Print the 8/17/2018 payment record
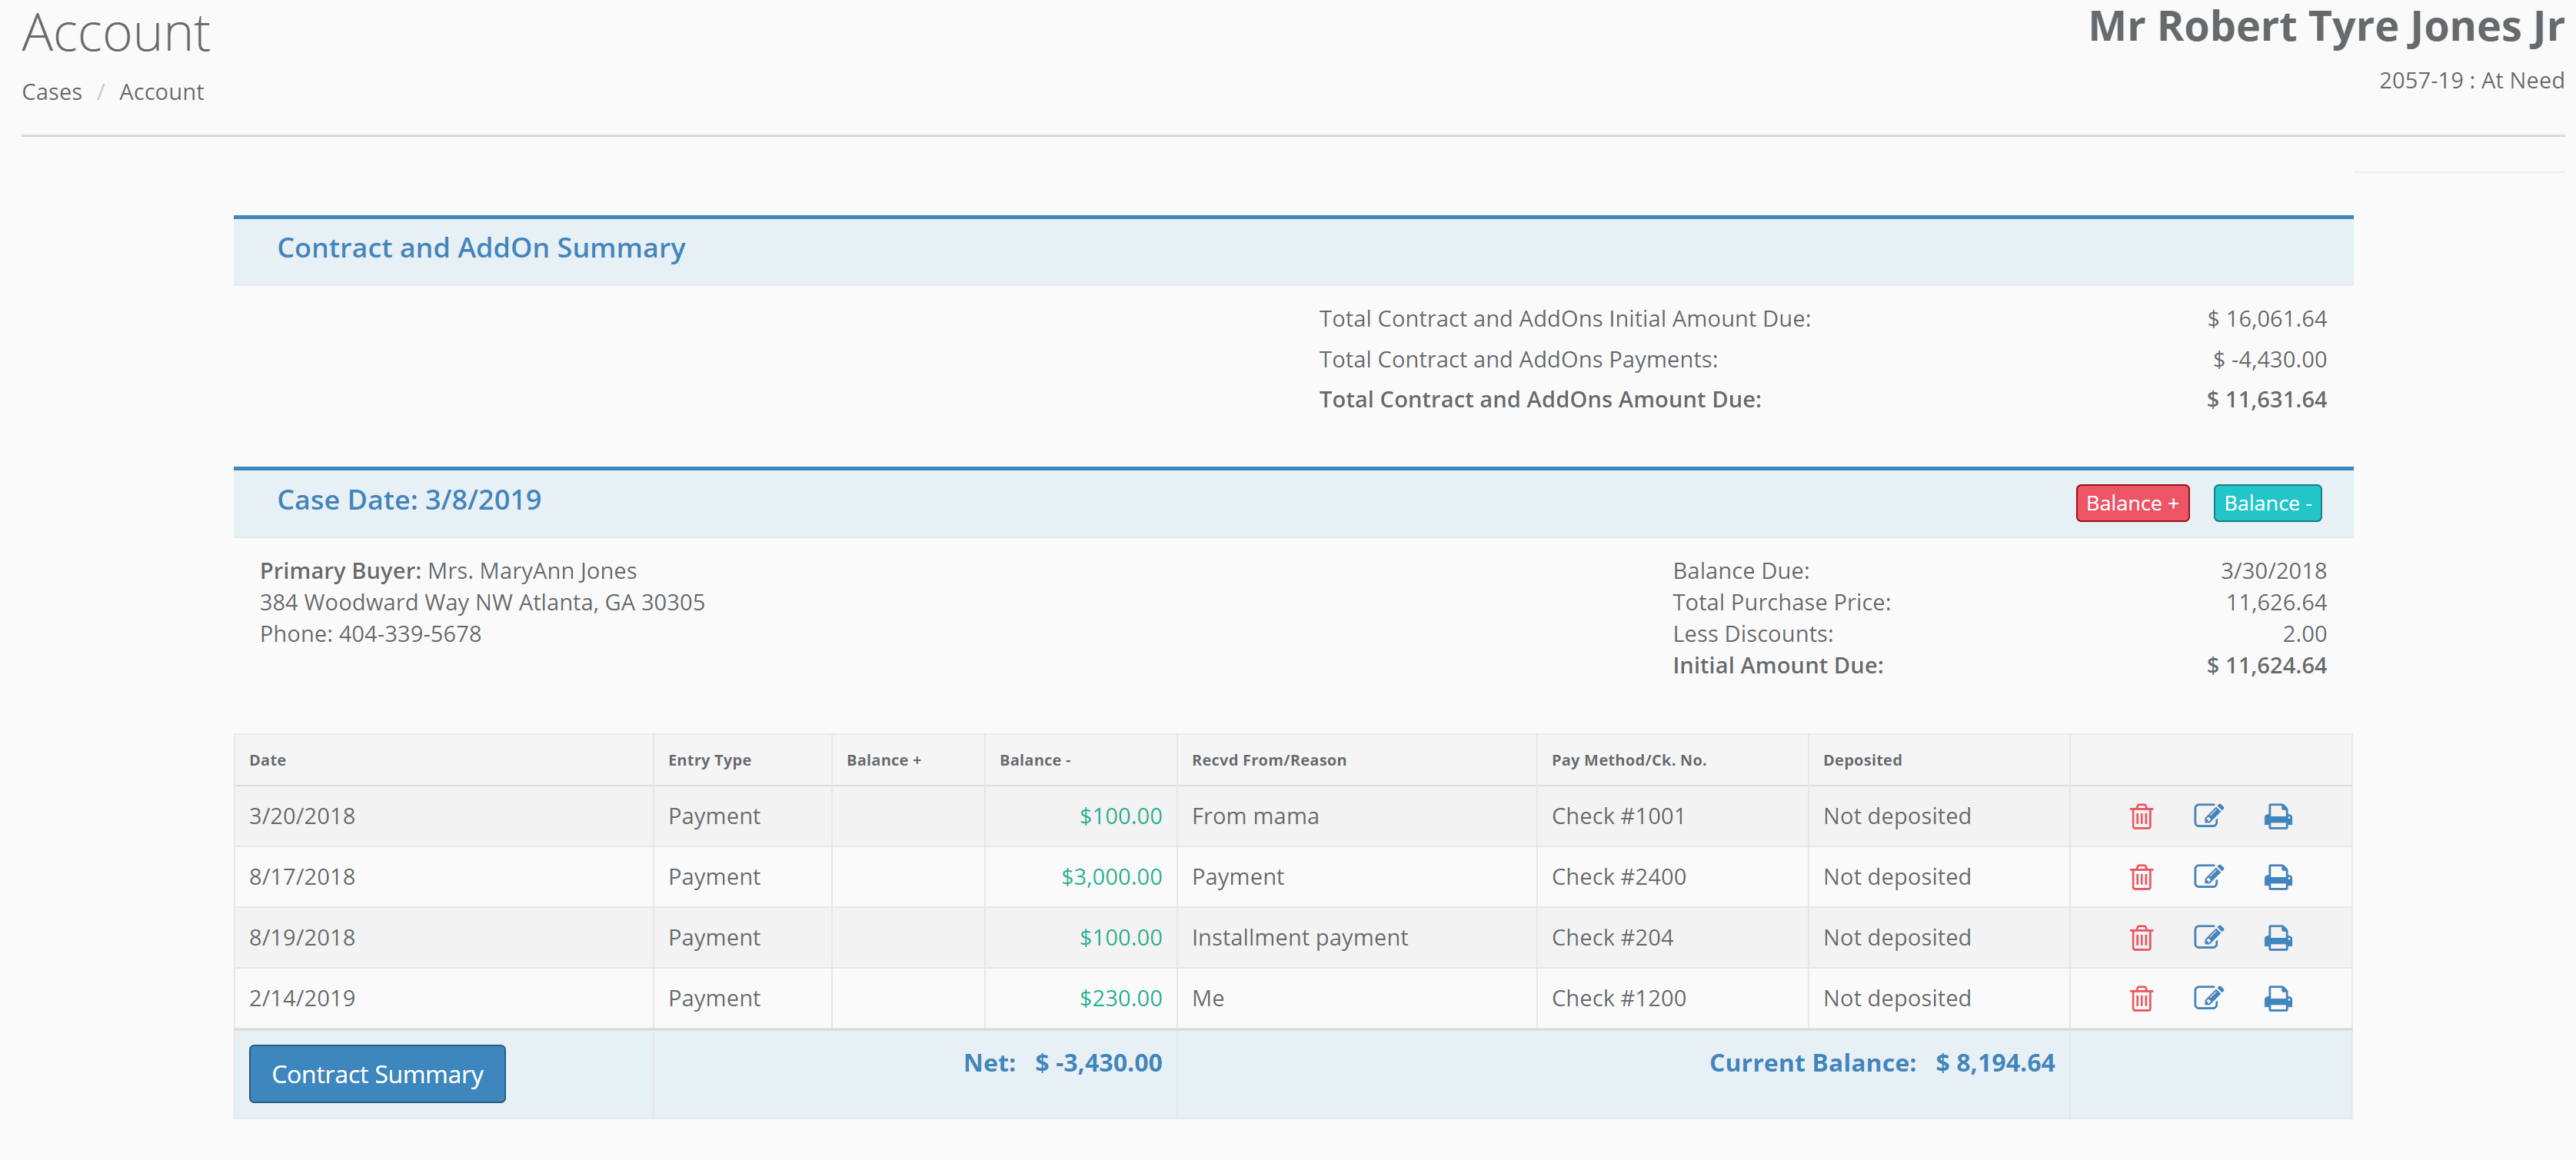This screenshot has height=1160, width=2576. coord(2278,877)
